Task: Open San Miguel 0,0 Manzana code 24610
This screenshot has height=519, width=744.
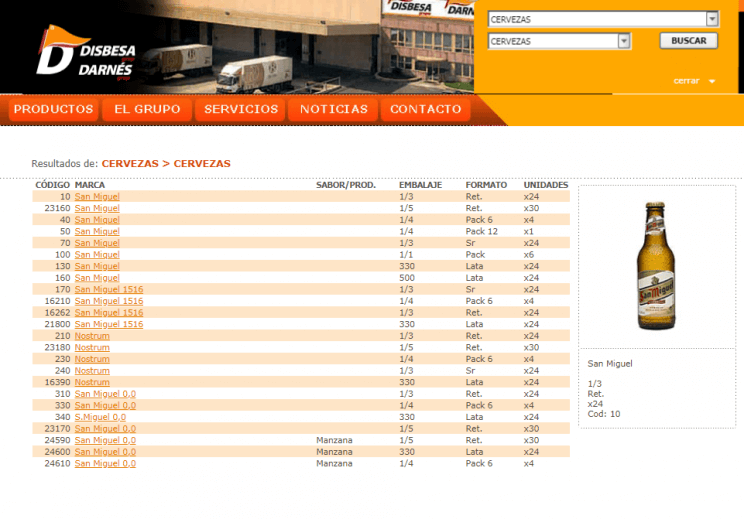Action: 105,464
